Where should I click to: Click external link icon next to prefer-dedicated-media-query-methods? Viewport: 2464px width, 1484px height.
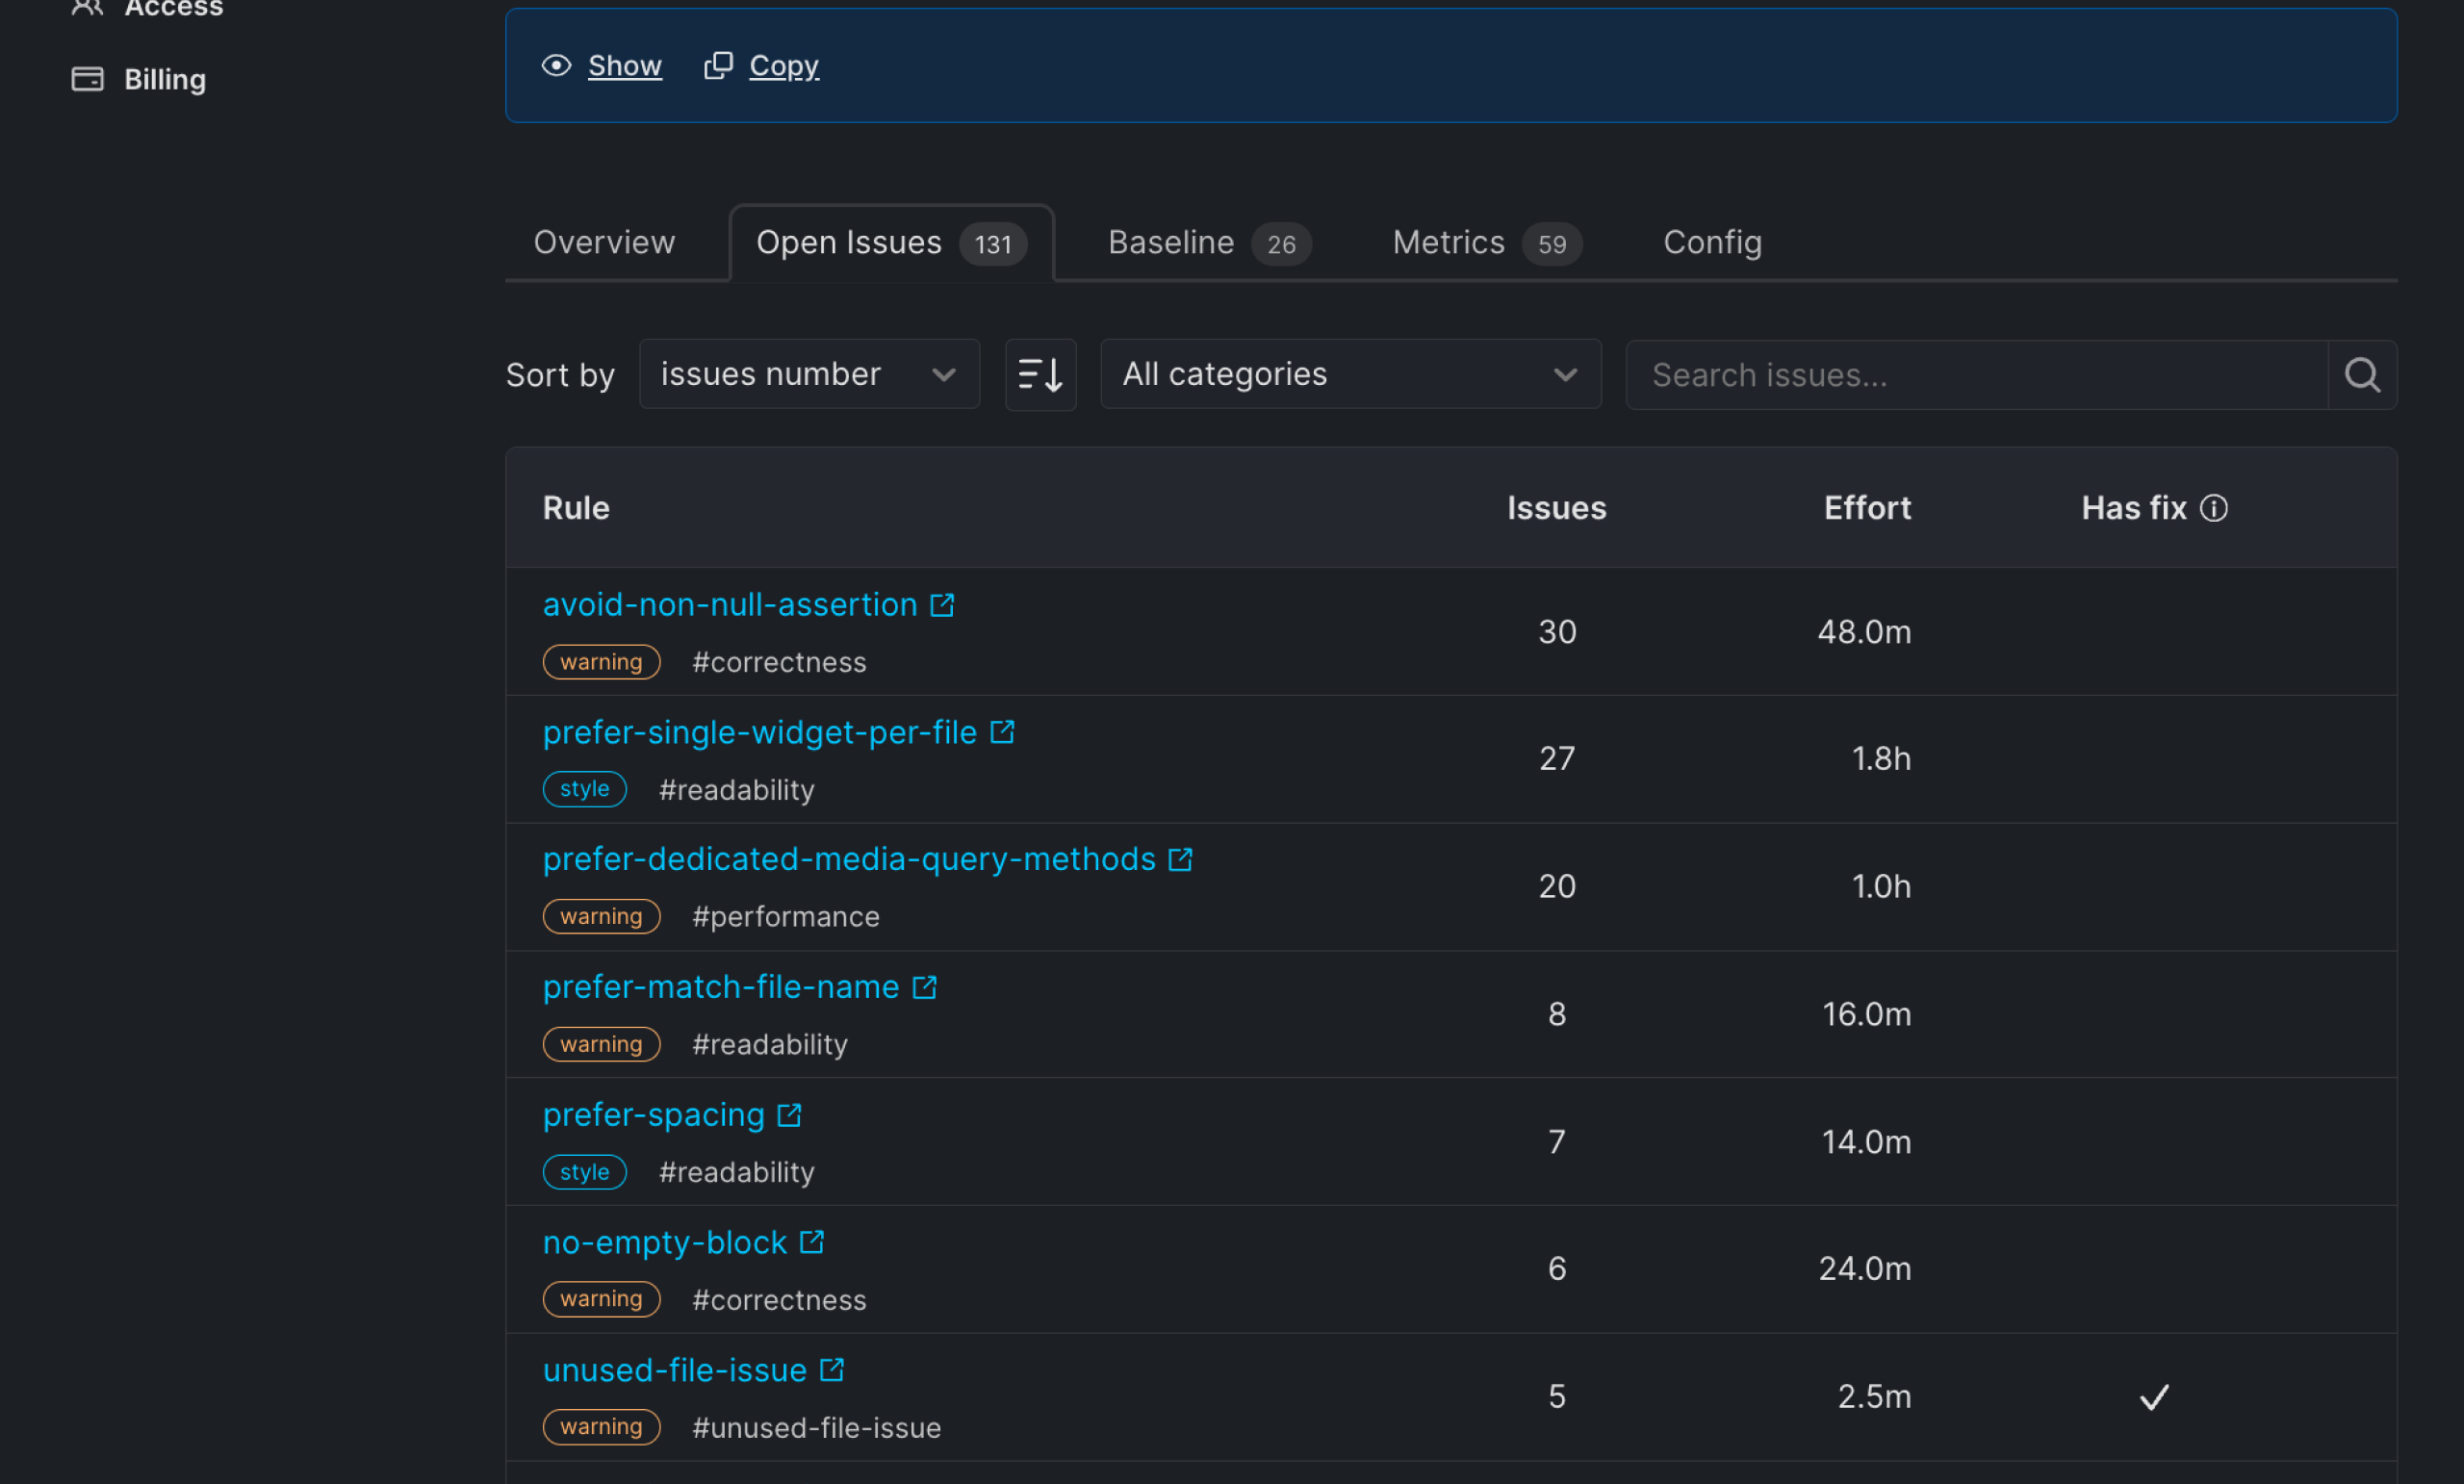(1180, 859)
